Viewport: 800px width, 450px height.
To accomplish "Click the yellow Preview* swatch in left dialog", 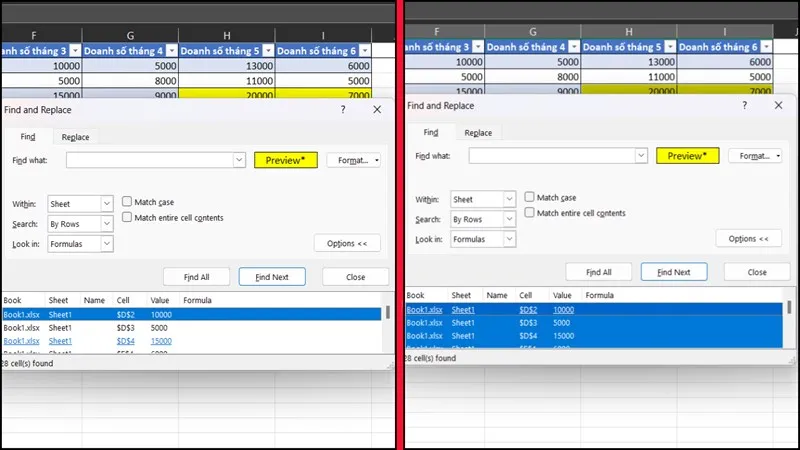I will pyautogui.click(x=285, y=160).
